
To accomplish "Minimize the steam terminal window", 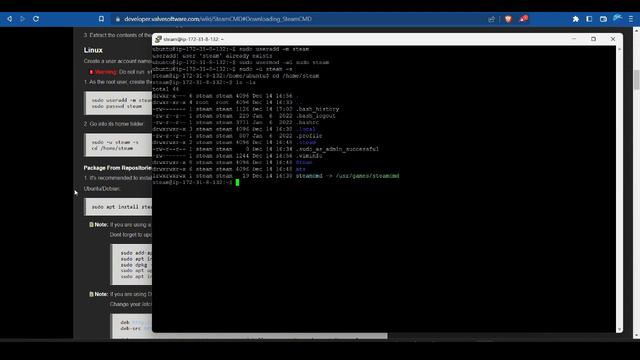I will [x=574, y=39].
